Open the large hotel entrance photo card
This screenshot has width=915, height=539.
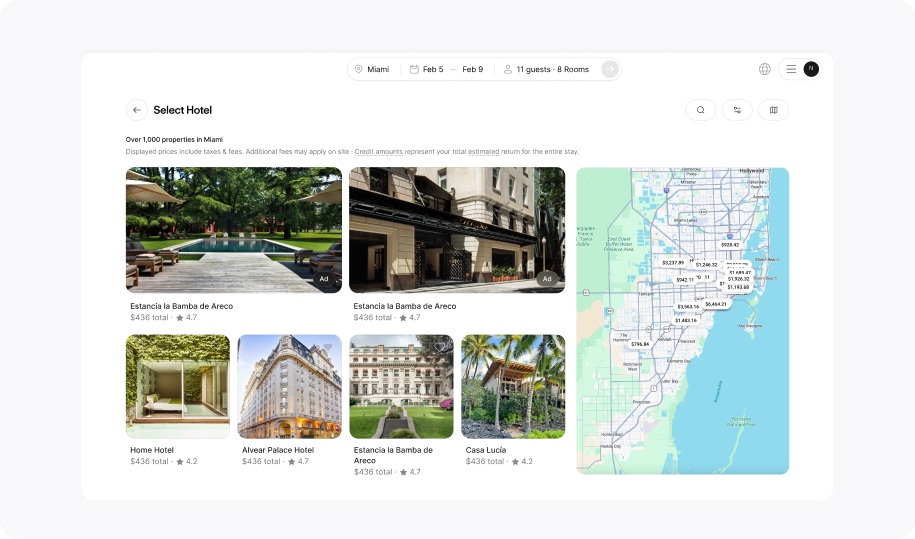tap(457, 230)
